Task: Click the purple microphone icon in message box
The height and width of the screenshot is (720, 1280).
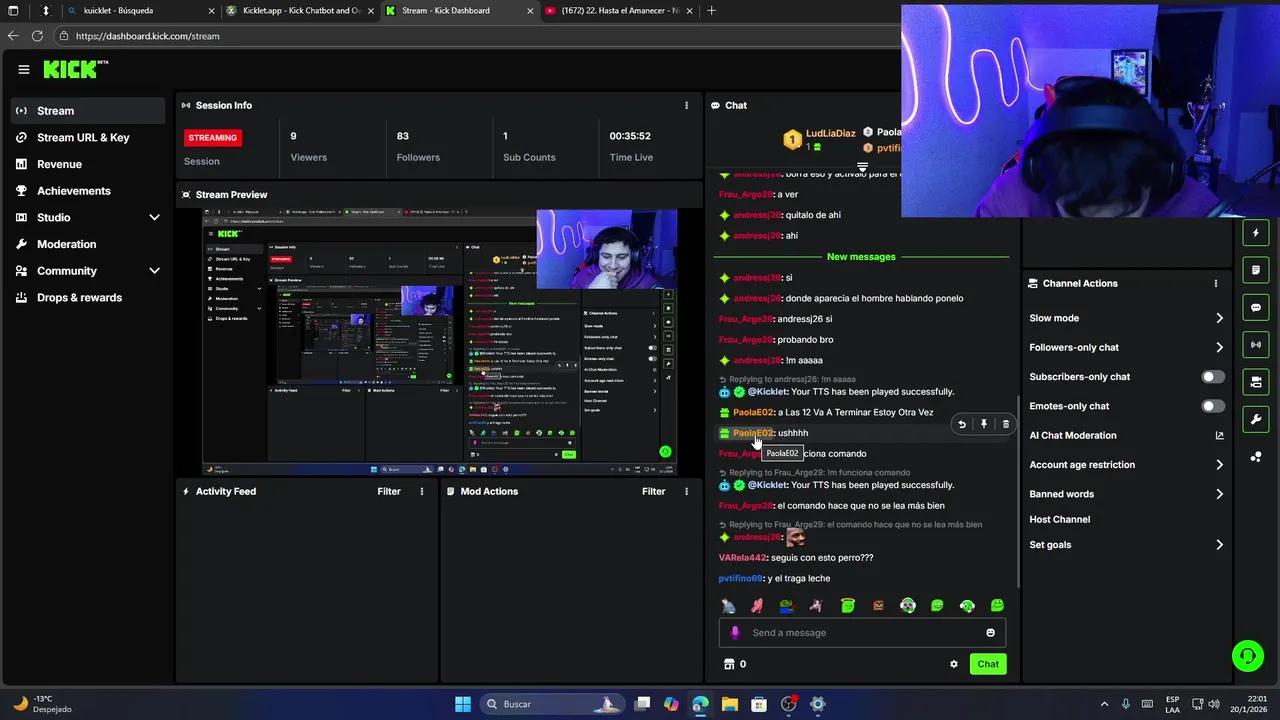Action: (735, 632)
